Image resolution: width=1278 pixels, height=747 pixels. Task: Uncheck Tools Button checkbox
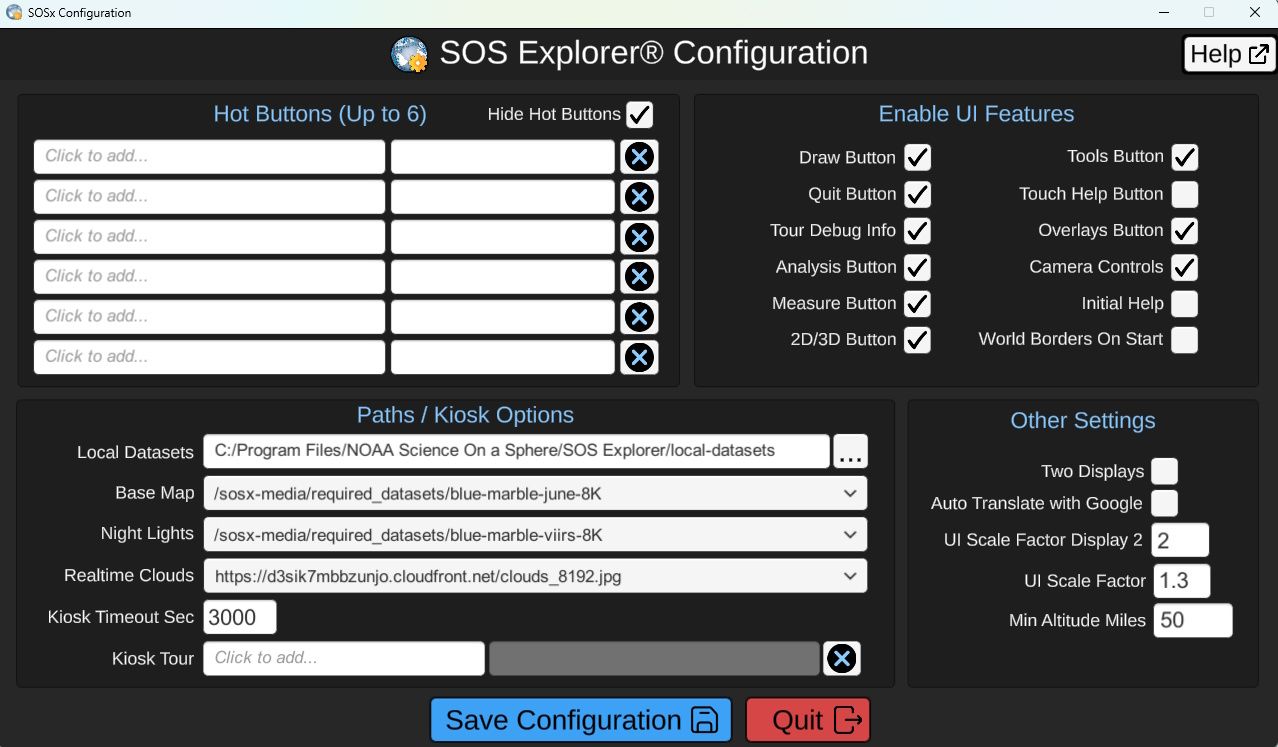pos(1184,158)
